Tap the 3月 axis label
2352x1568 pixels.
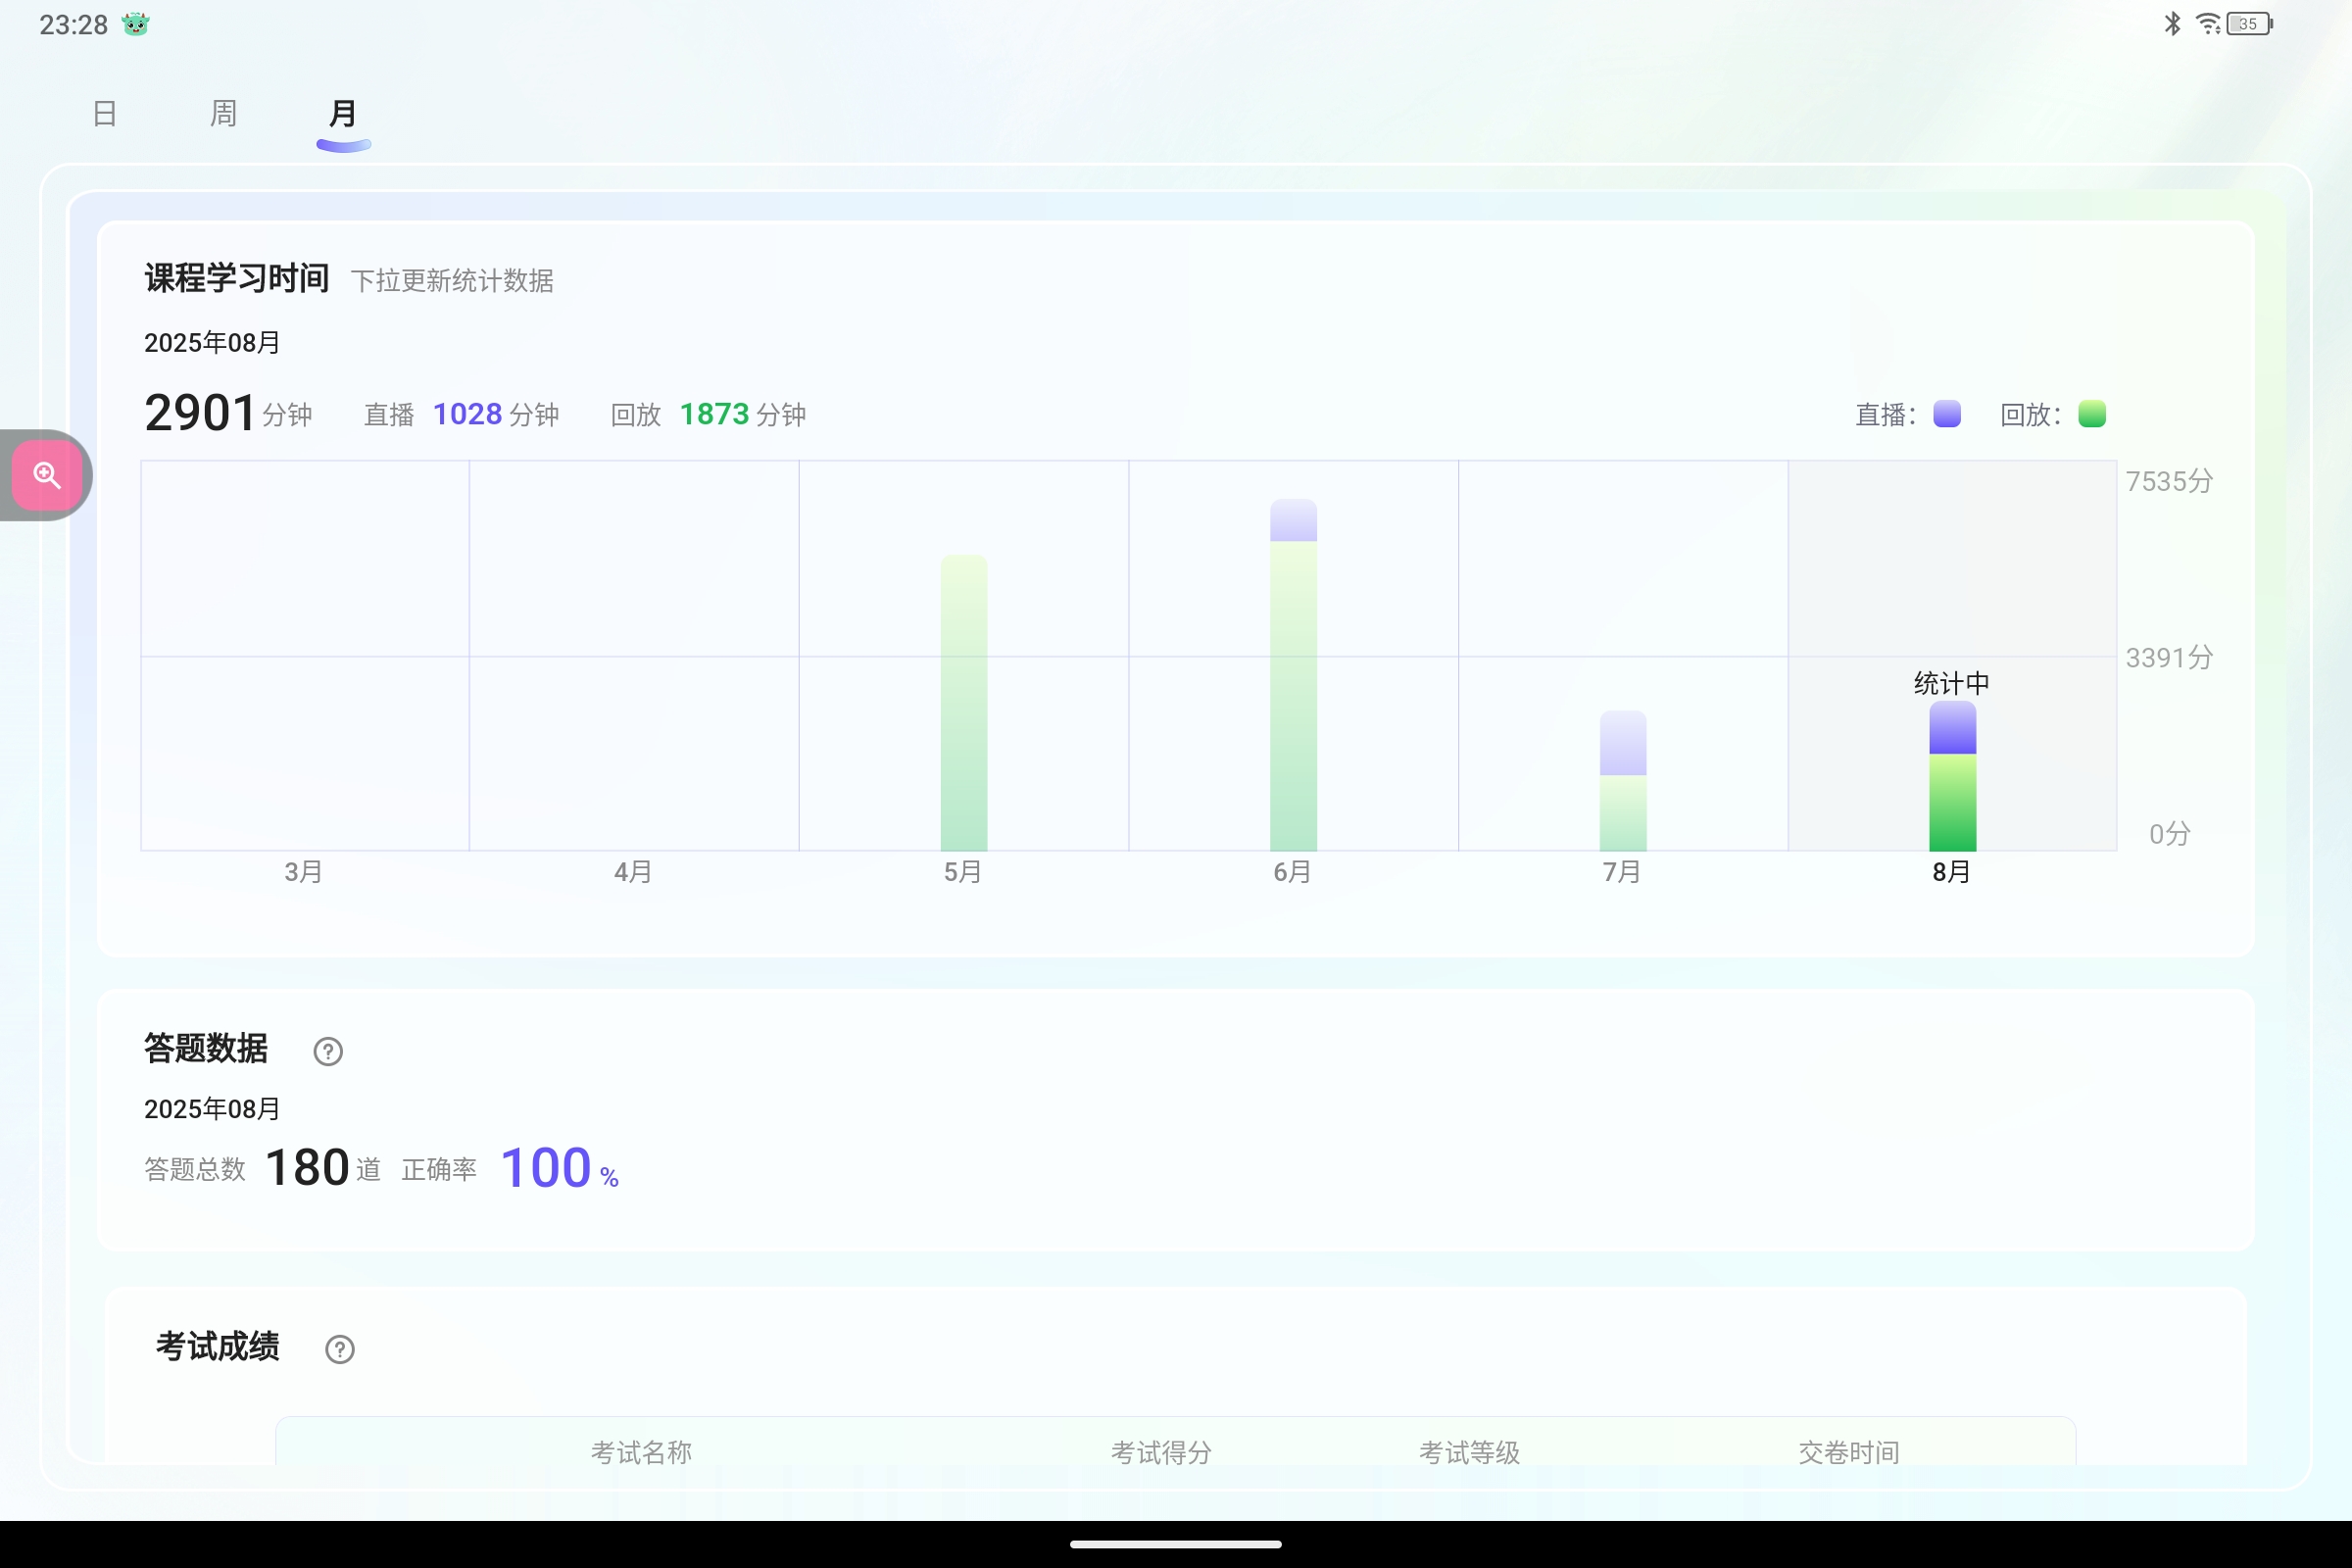pyautogui.click(x=304, y=872)
